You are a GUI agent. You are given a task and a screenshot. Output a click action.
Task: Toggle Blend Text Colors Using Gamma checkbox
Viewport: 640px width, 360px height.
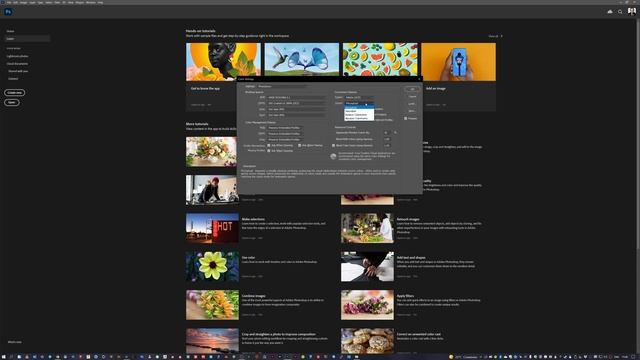tap(333, 145)
